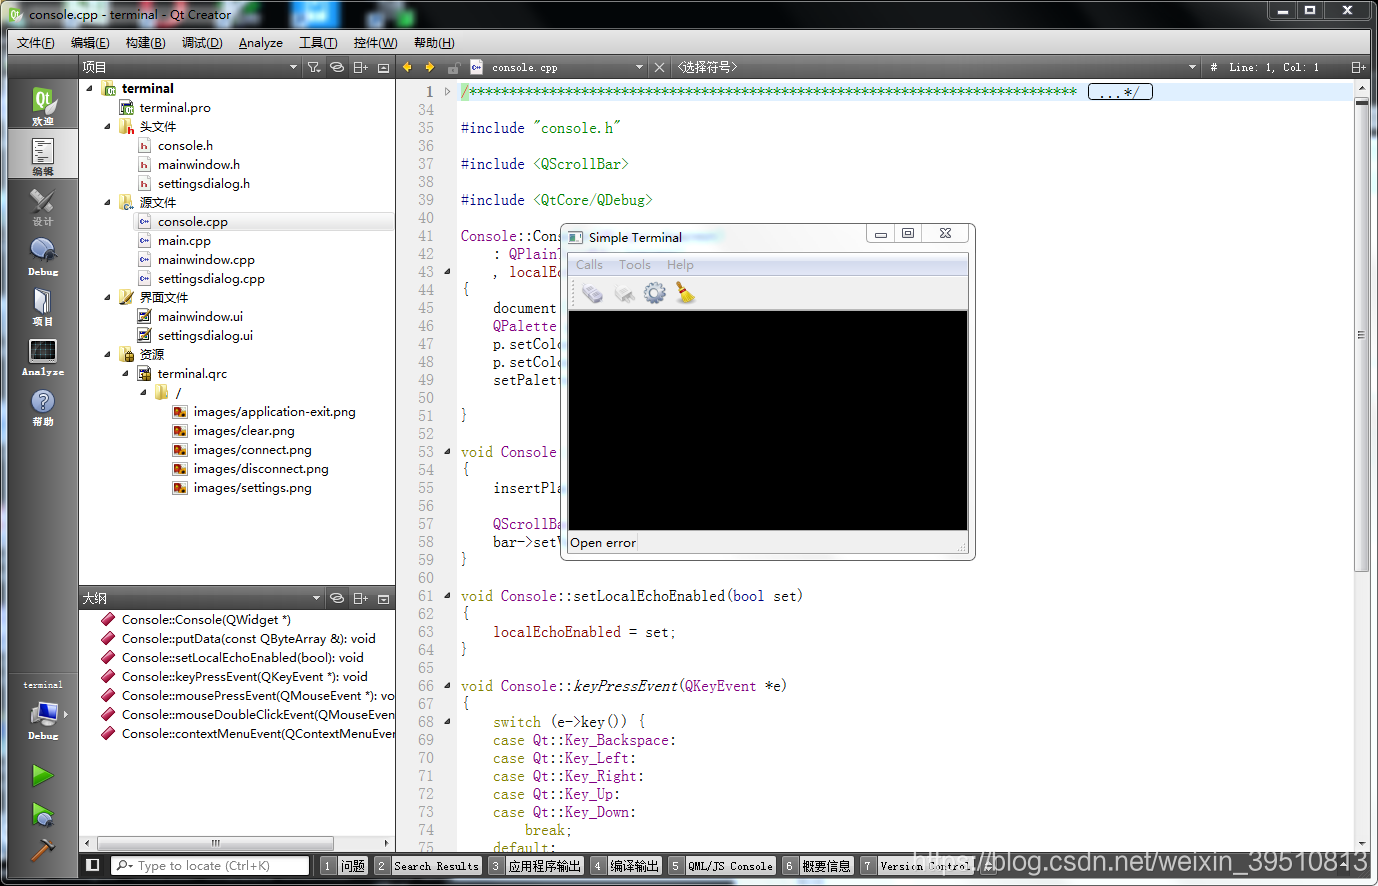Select mainwindow.cpp in project tree
This screenshot has width=1378, height=886.
206,259
